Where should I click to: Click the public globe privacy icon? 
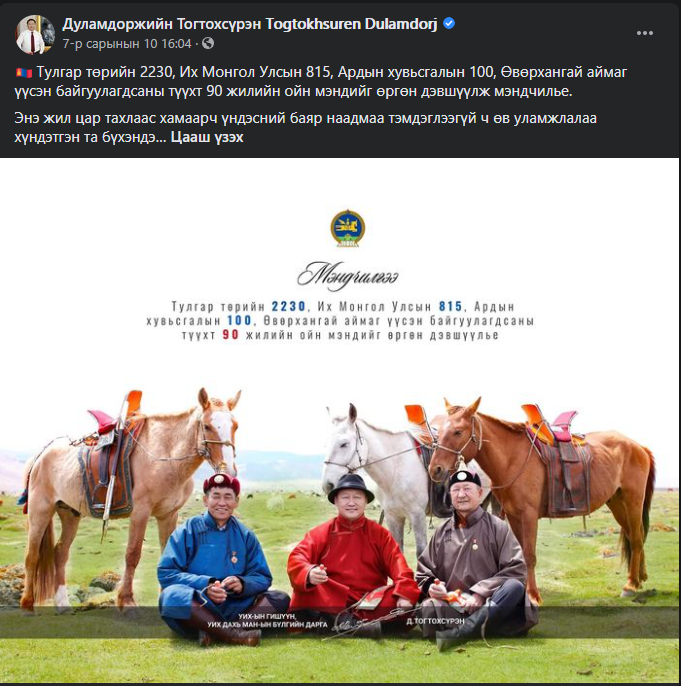[x=208, y=43]
